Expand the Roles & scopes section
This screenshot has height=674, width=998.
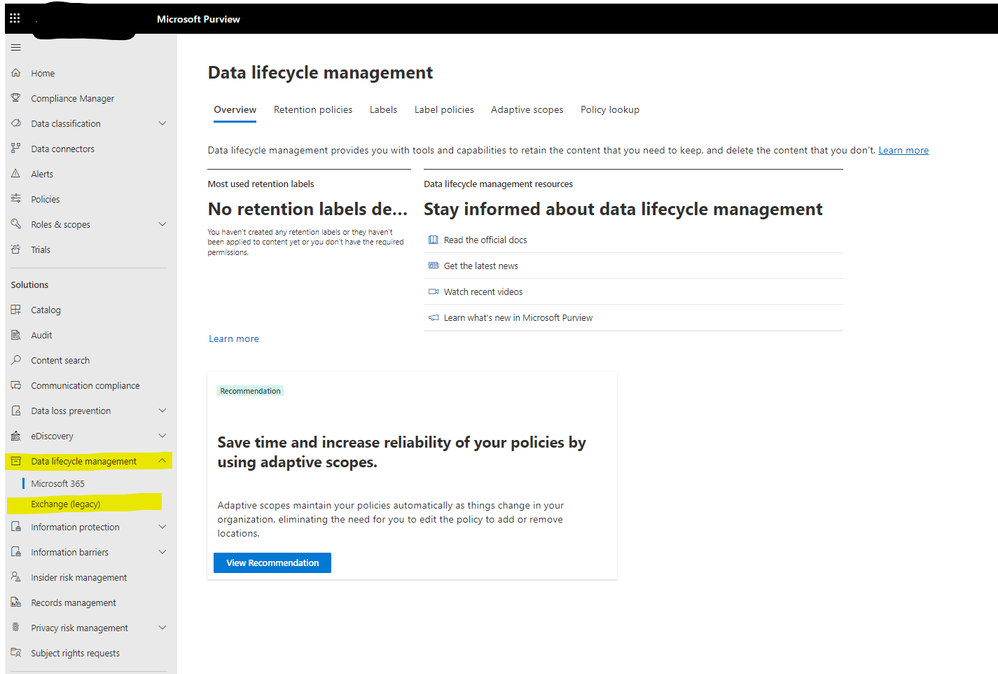(162, 225)
